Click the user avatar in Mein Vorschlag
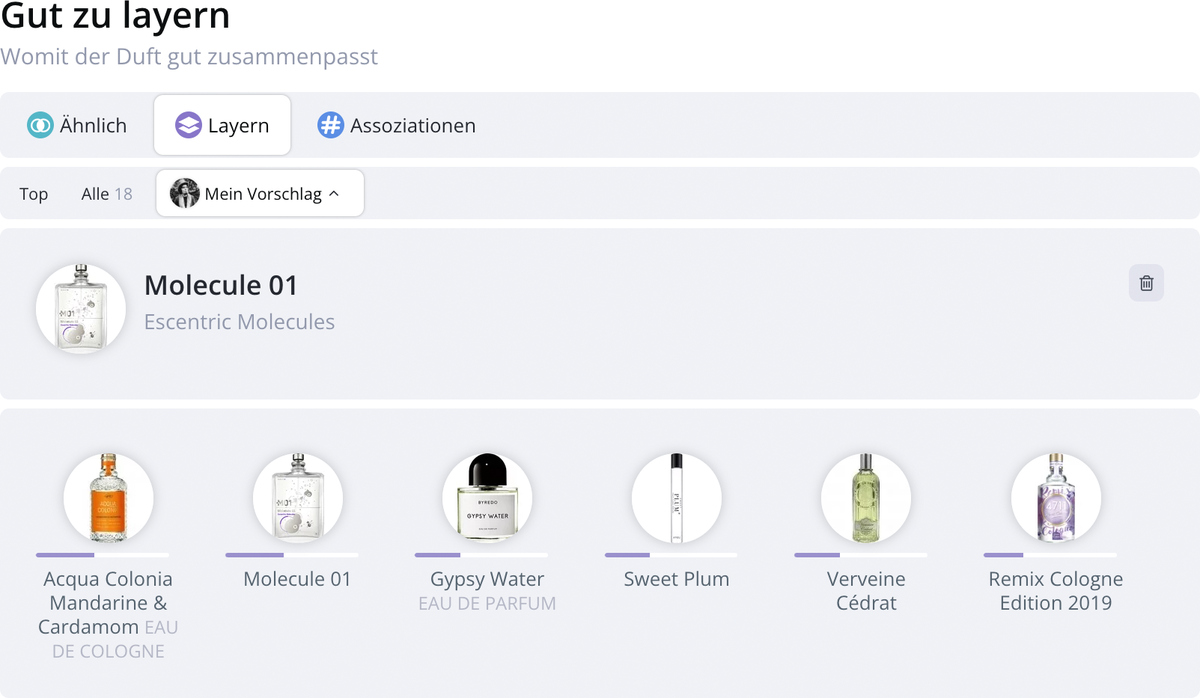This screenshot has width=1200, height=698. click(x=184, y=193)
